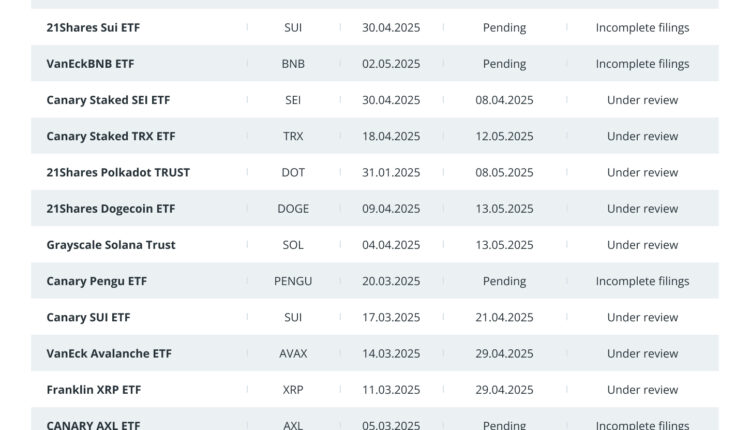Click the 21Shares Sui ETF name
This screenshot has width=750, height=430.
(x=93, y=28)
